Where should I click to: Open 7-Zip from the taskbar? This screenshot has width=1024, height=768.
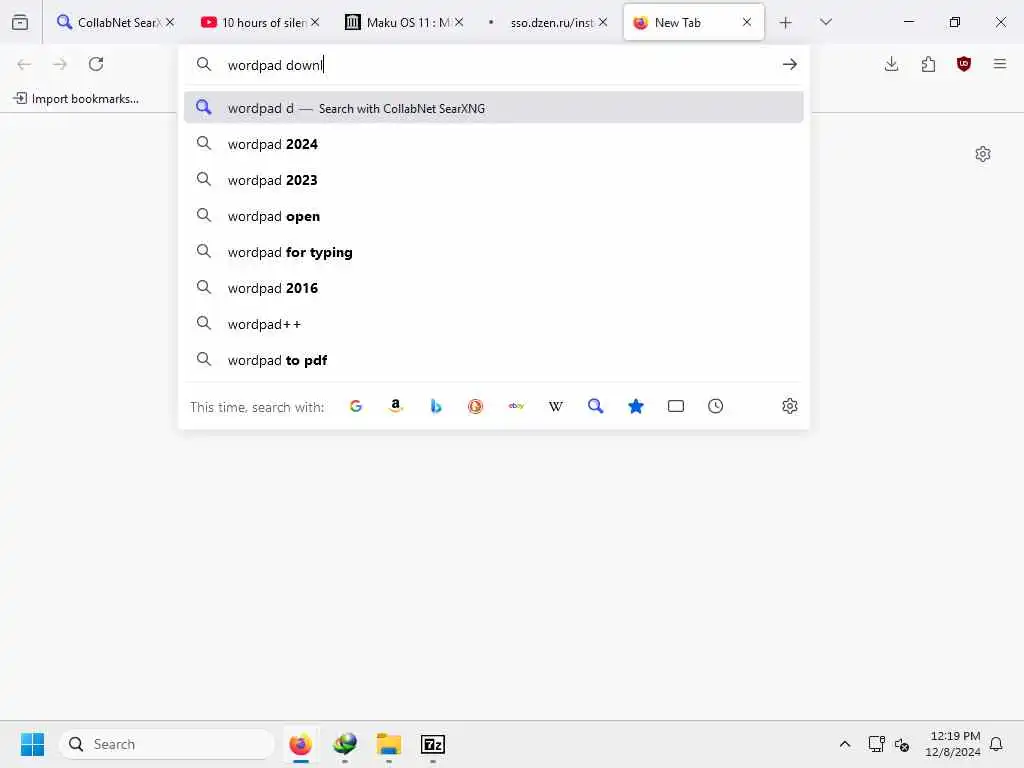[x=433, y=744]
